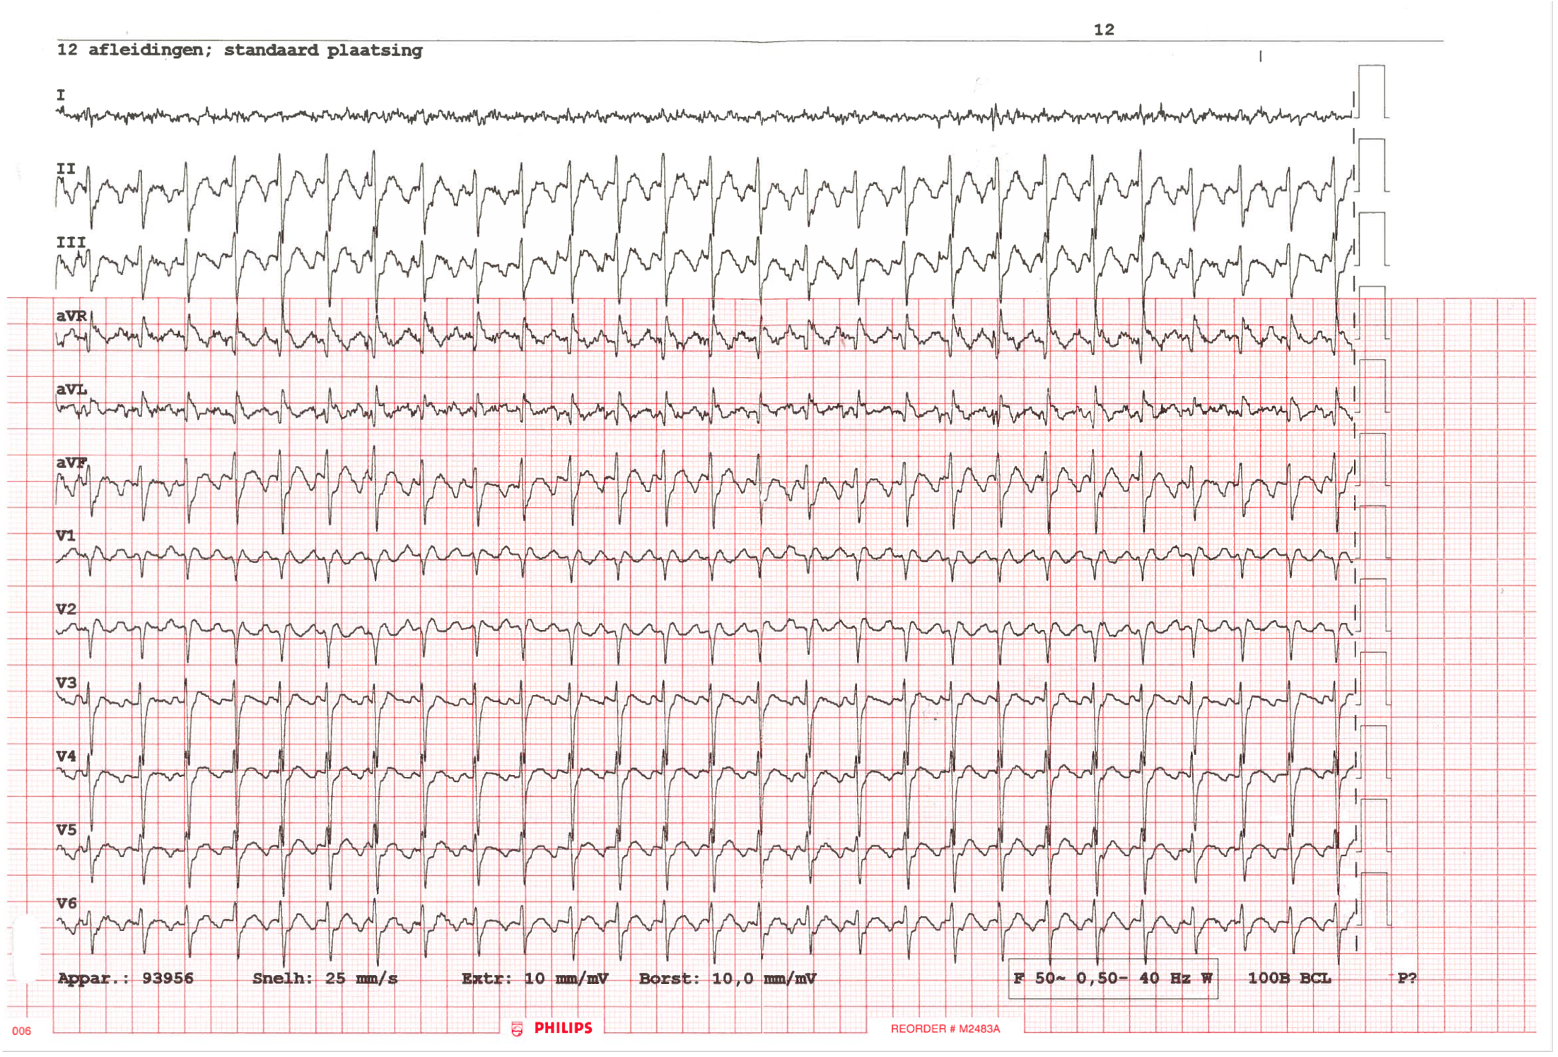The image size is (1558, 1057).
Task: Click the calibration pulse beside lead I
Action: 1372,91
